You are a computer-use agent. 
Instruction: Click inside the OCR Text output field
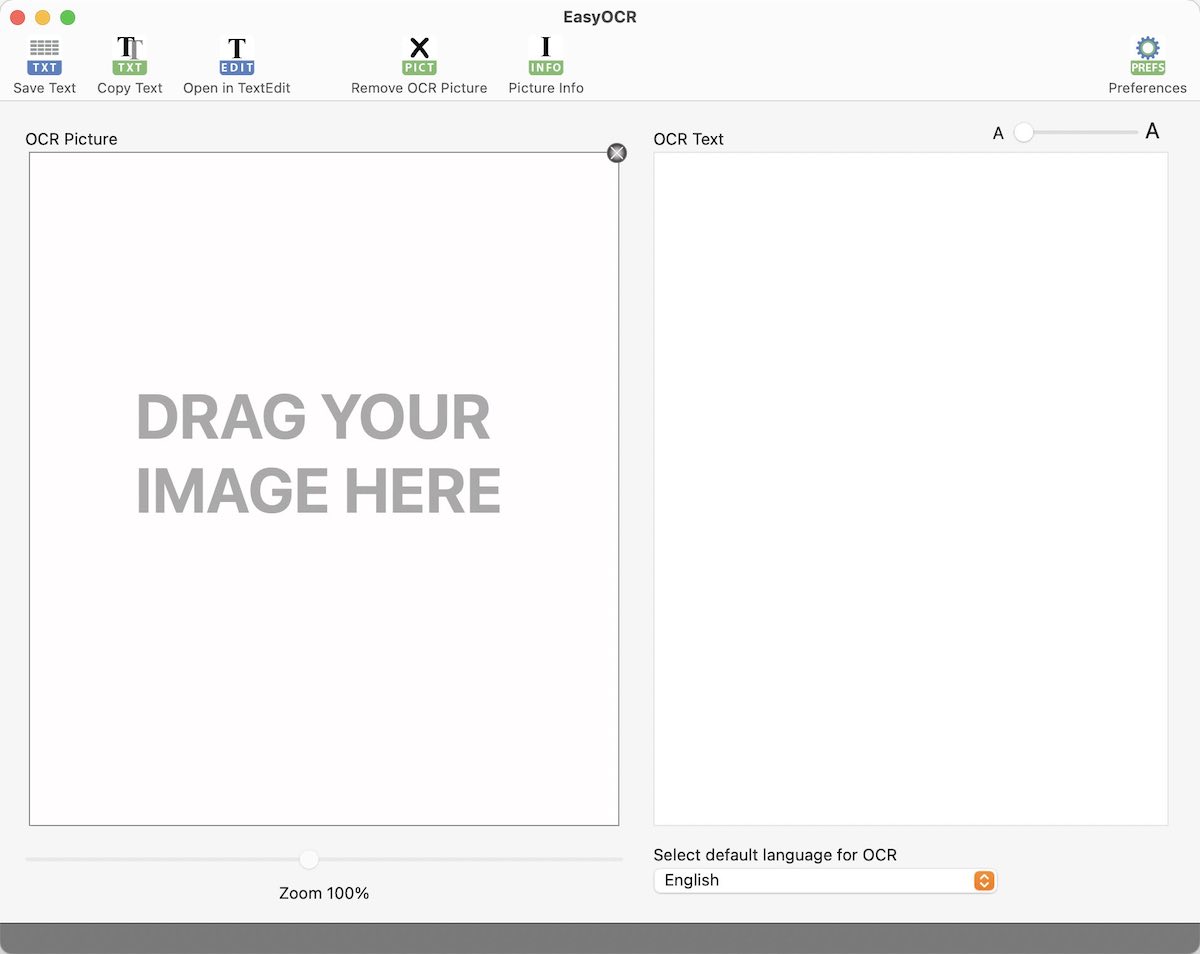(911, 489)
